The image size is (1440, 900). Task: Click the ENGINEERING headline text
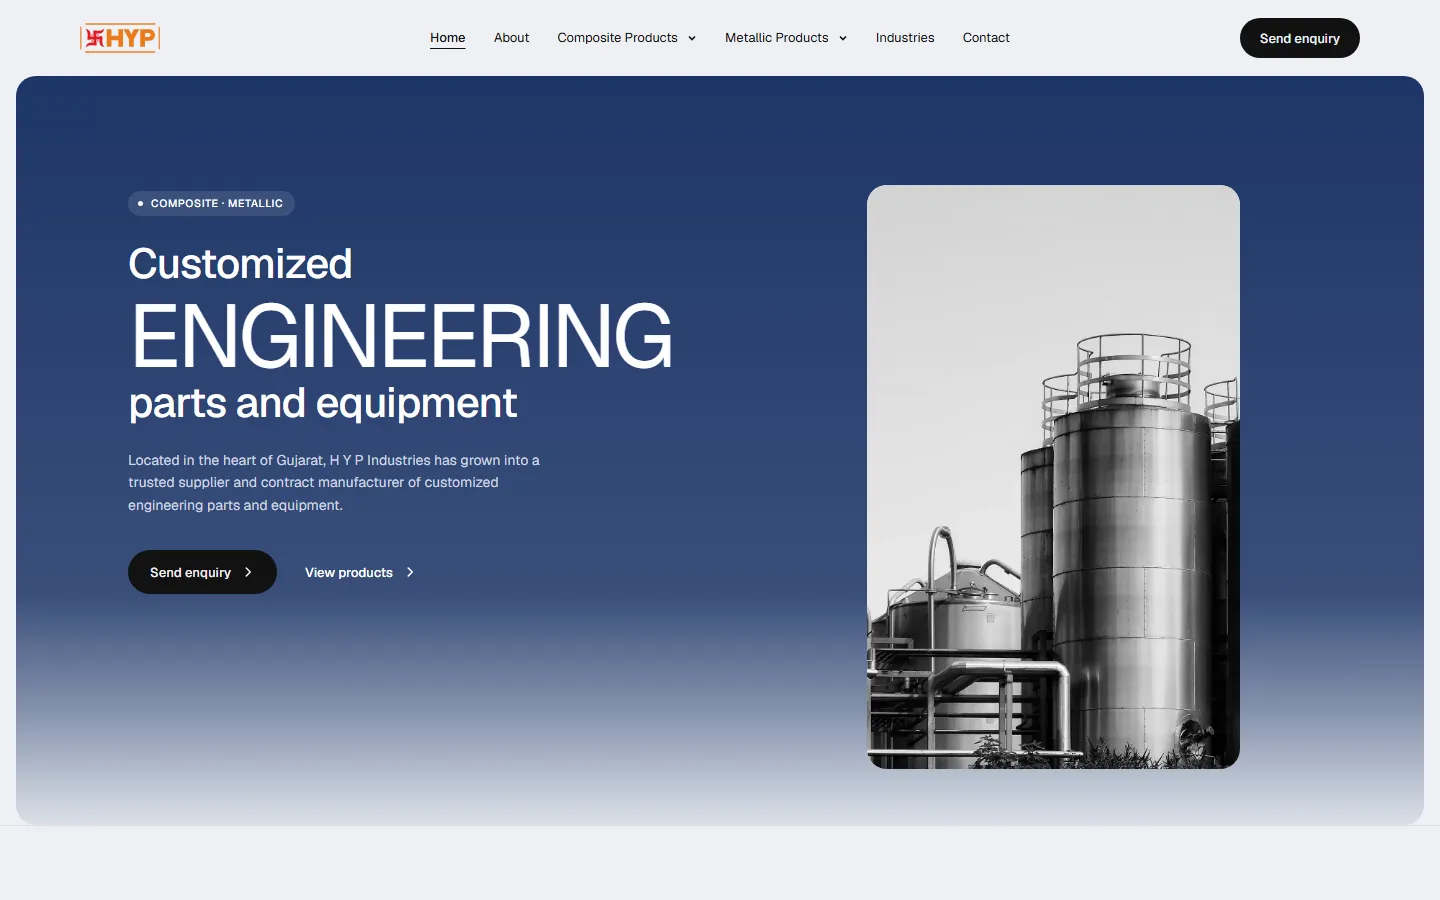pos(402,336)
